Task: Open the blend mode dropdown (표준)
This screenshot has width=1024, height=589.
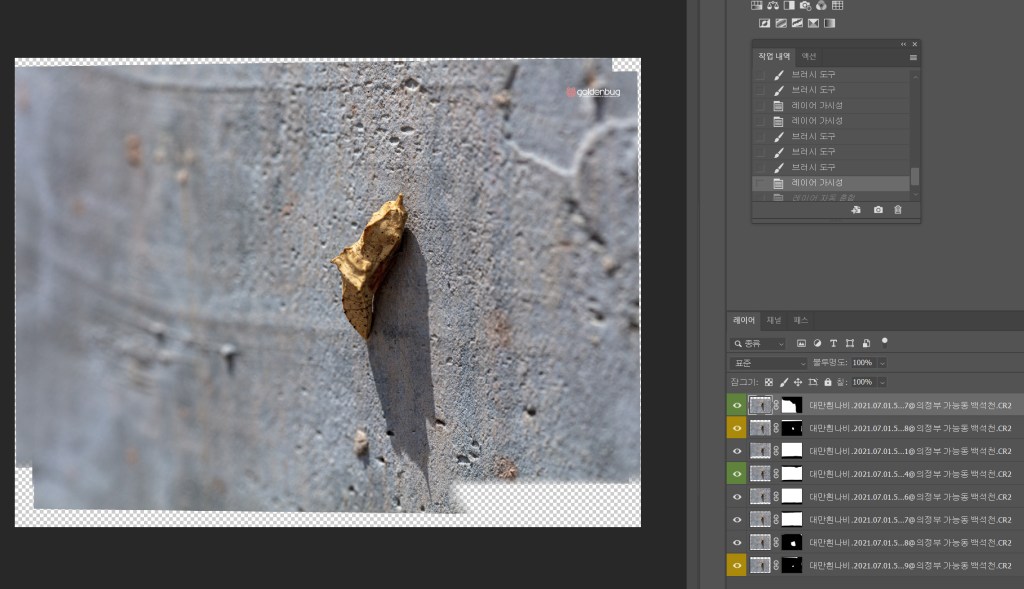Action: pos(768,363)
